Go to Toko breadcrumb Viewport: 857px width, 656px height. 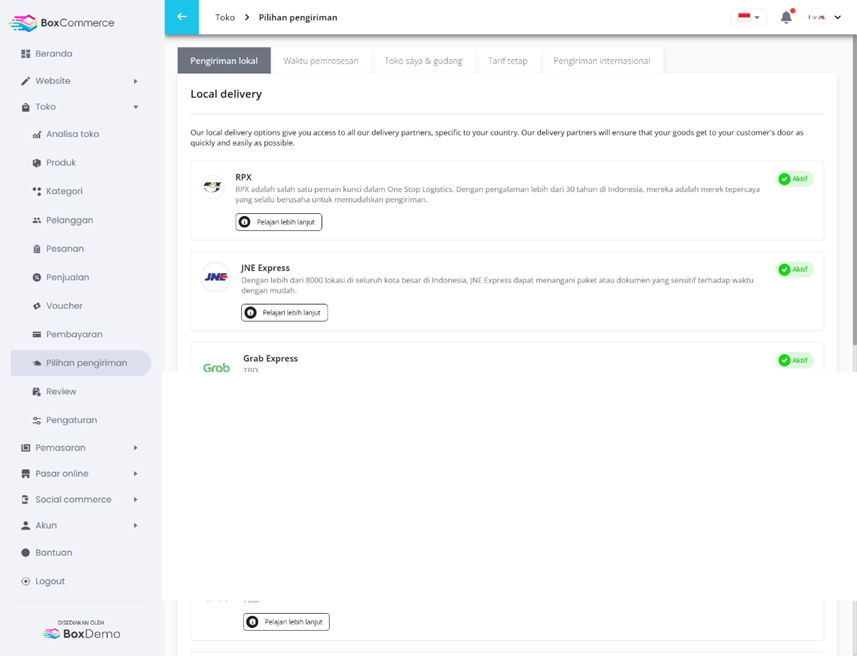click(225, 17)
